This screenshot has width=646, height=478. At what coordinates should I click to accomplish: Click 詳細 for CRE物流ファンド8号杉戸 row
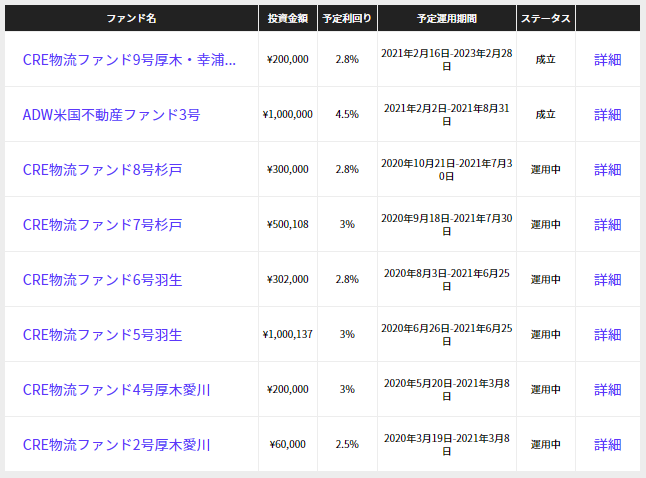(x=608, y=170)
